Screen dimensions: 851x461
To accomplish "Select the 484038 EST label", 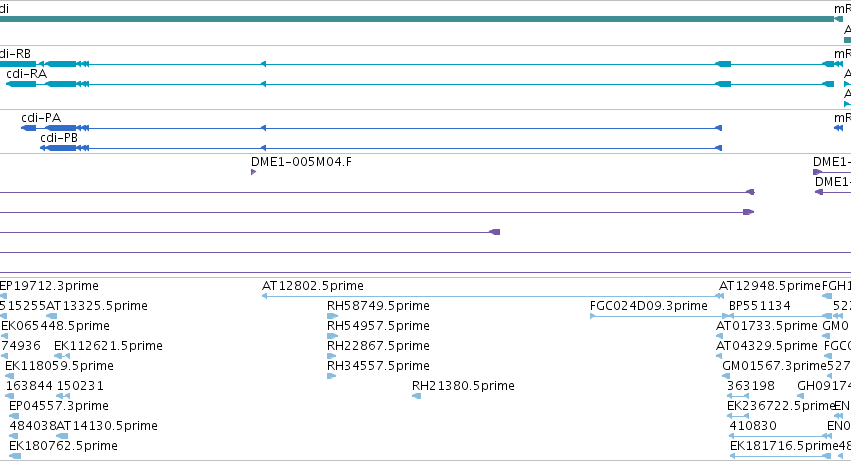I will point(33,426).
